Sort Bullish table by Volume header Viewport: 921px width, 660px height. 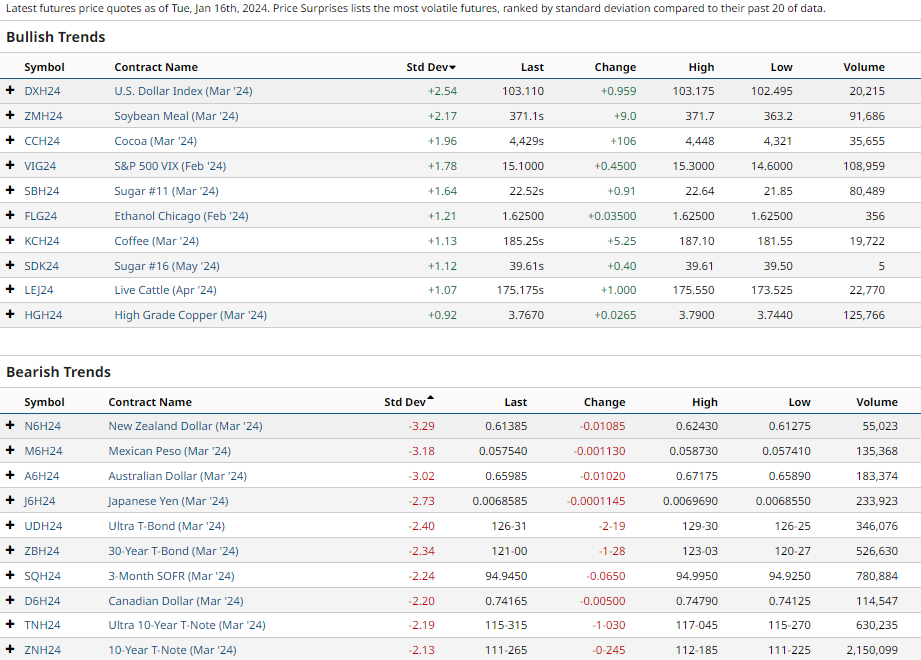(863, 67)
